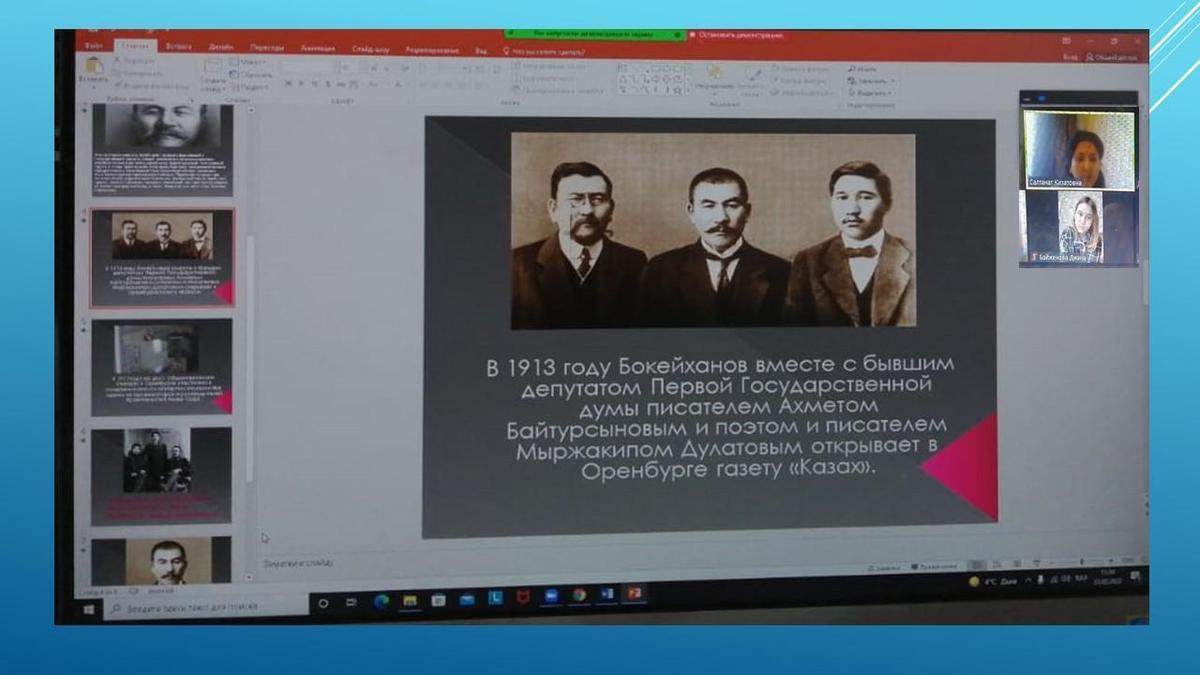Switch to the Вставка (Insert) ribbon tab
Screen dimensions: 1200x675
click(x=178, y=47)
